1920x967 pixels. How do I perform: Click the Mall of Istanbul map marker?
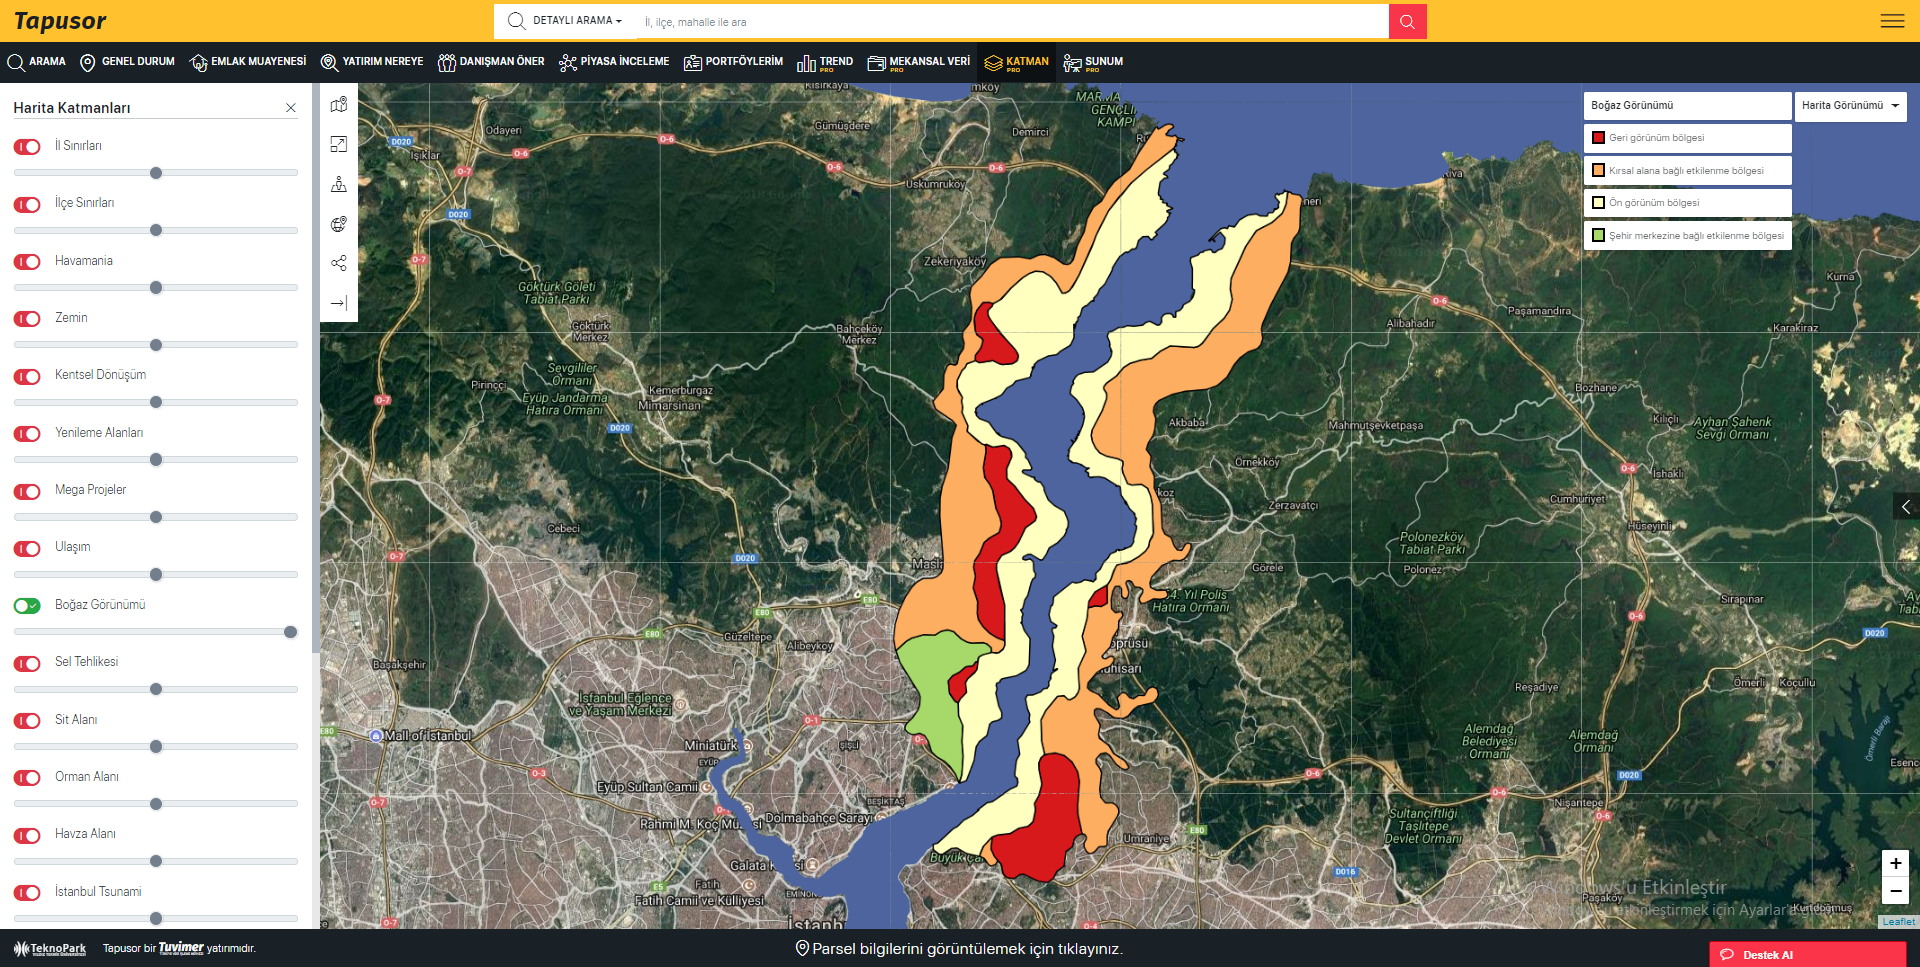pos(376,736)
